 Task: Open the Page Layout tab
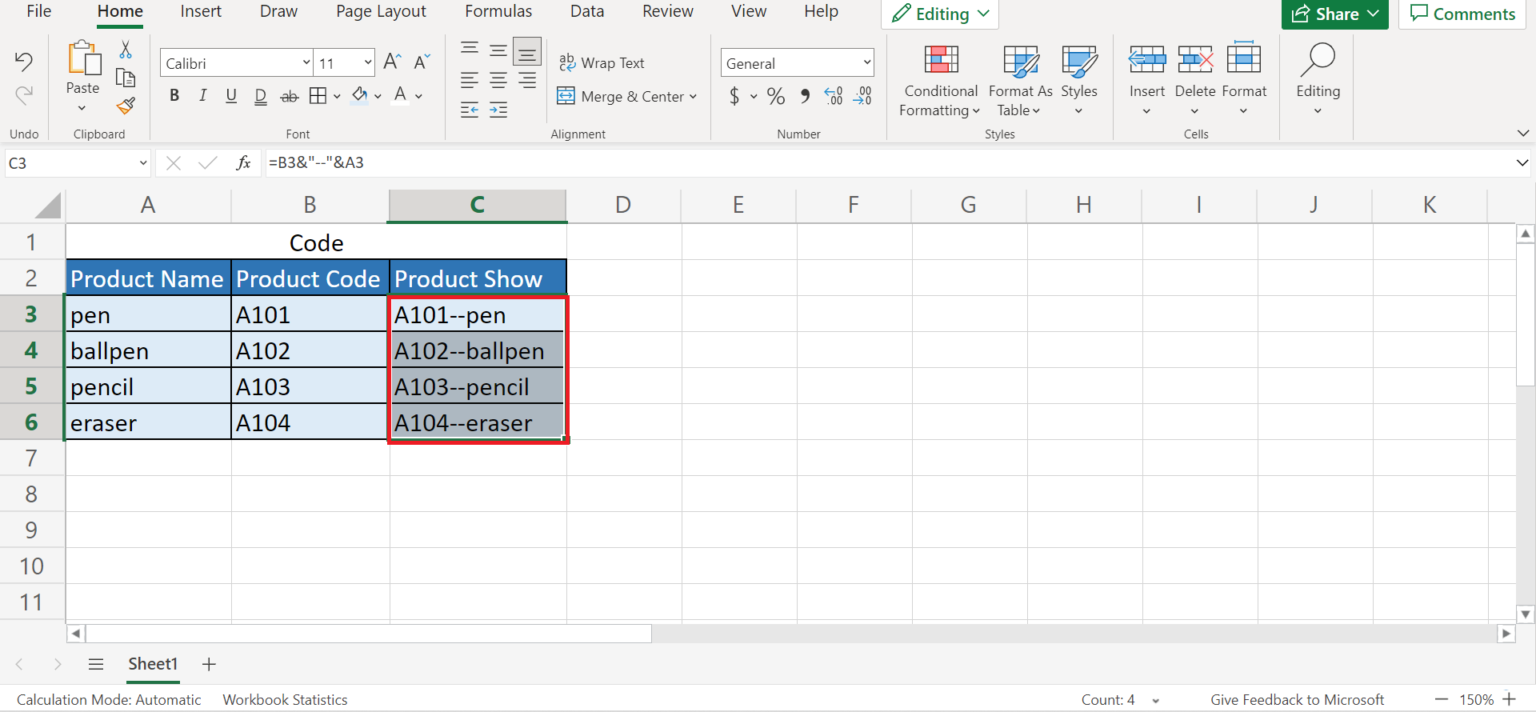381,12
